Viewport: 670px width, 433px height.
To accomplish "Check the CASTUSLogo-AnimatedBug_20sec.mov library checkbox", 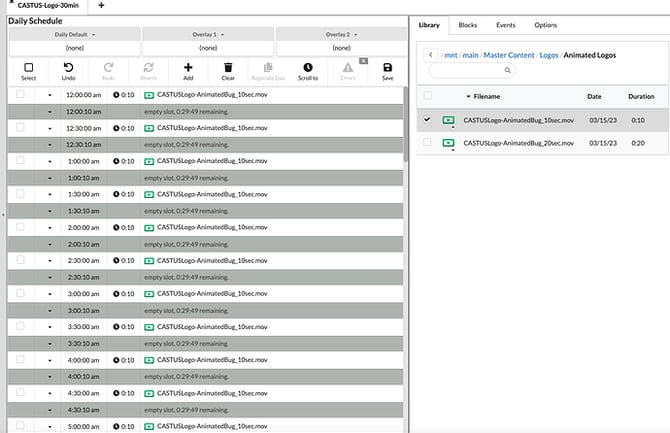I will (x=428, y=143).
